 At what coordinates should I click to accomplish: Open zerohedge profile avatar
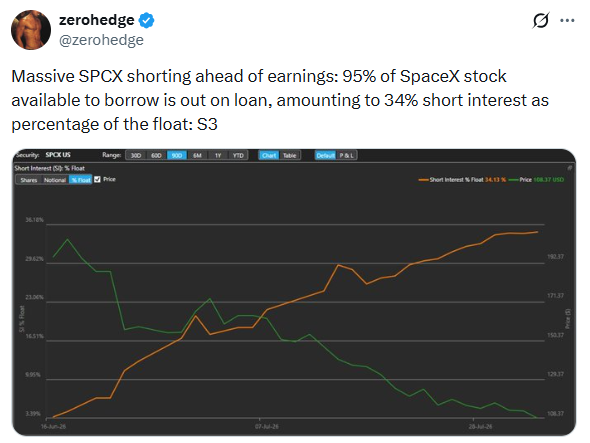point(31,30)
